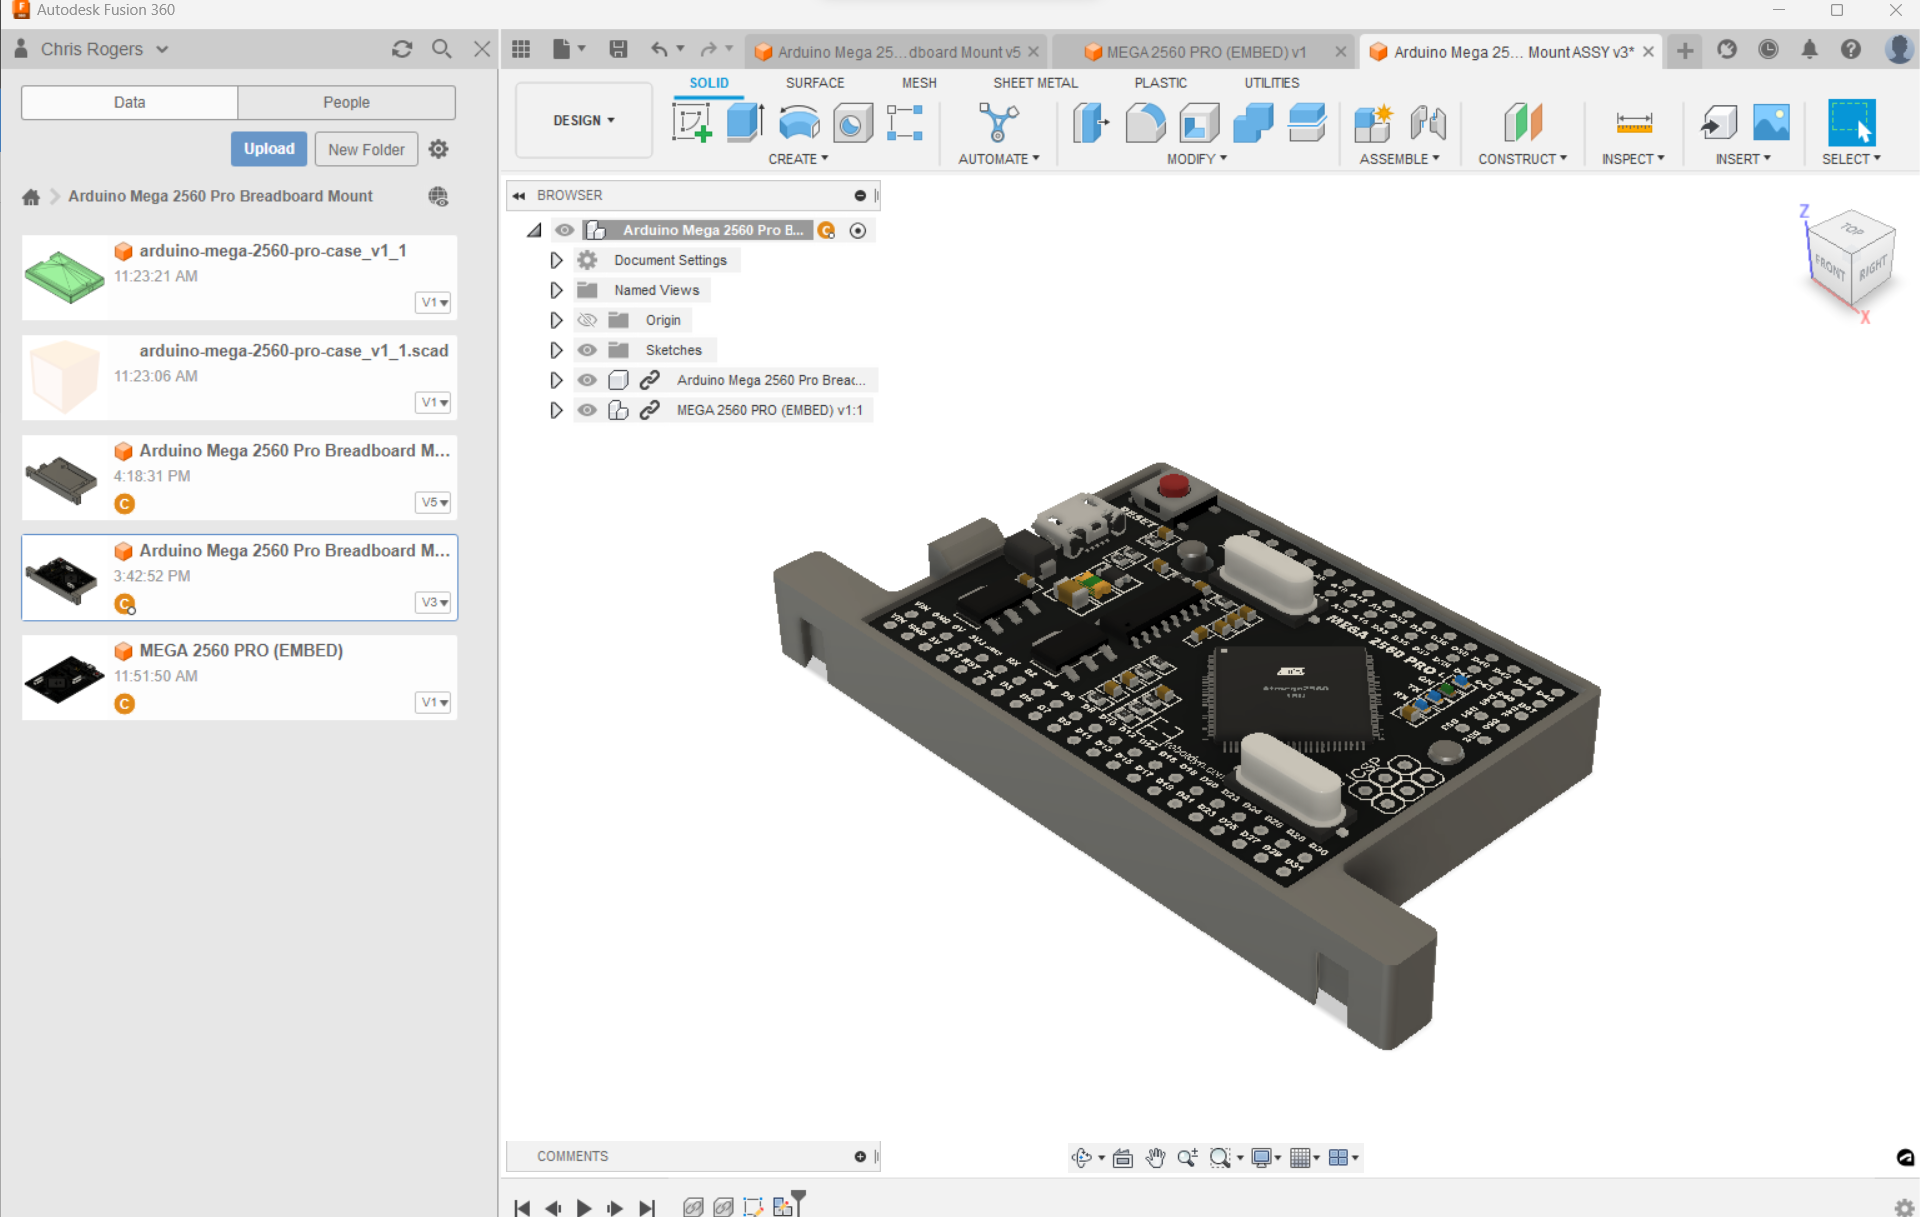
Task: Select the Extrude tool
Action: tap(743, 123)
